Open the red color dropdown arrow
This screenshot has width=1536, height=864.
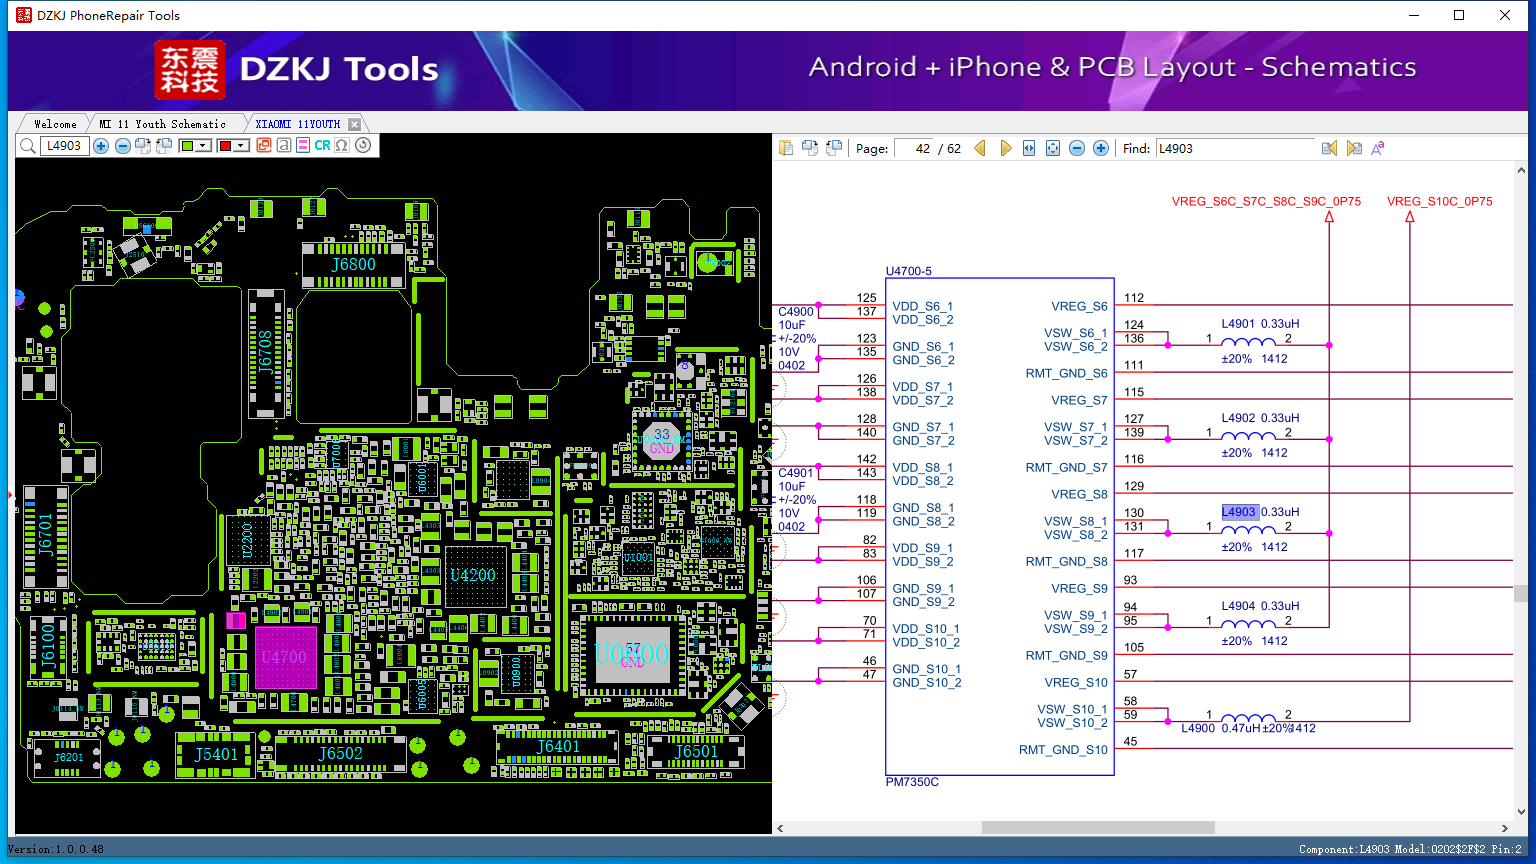click(x=241, y=146)
